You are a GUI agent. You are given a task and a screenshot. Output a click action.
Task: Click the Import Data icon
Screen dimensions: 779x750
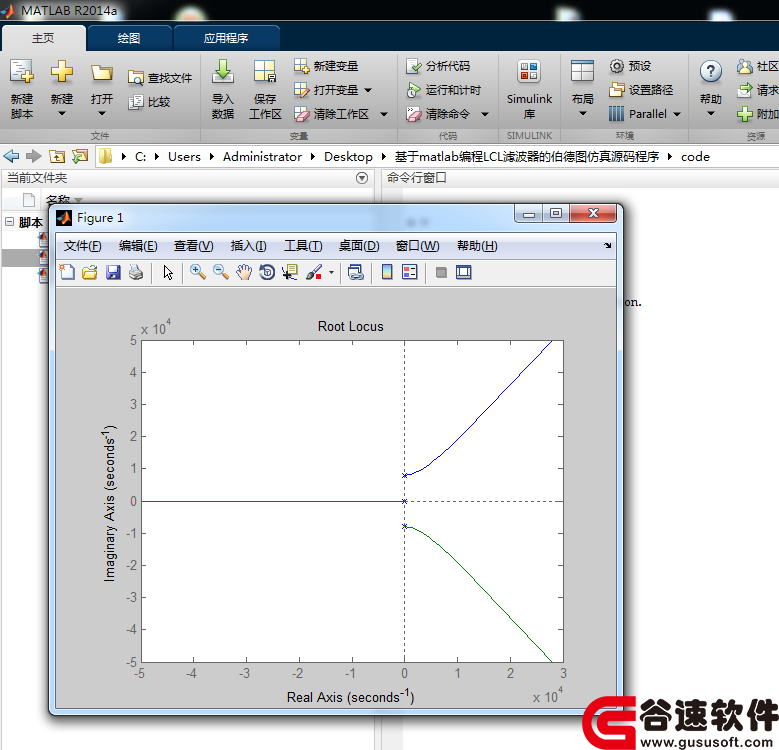tap(223, 72)
